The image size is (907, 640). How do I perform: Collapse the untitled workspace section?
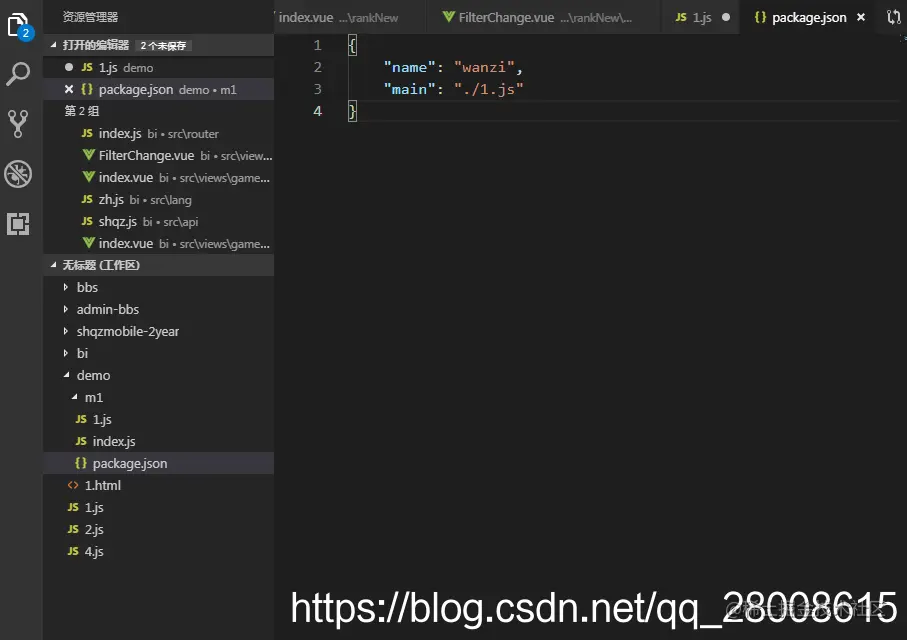point(54,265)
